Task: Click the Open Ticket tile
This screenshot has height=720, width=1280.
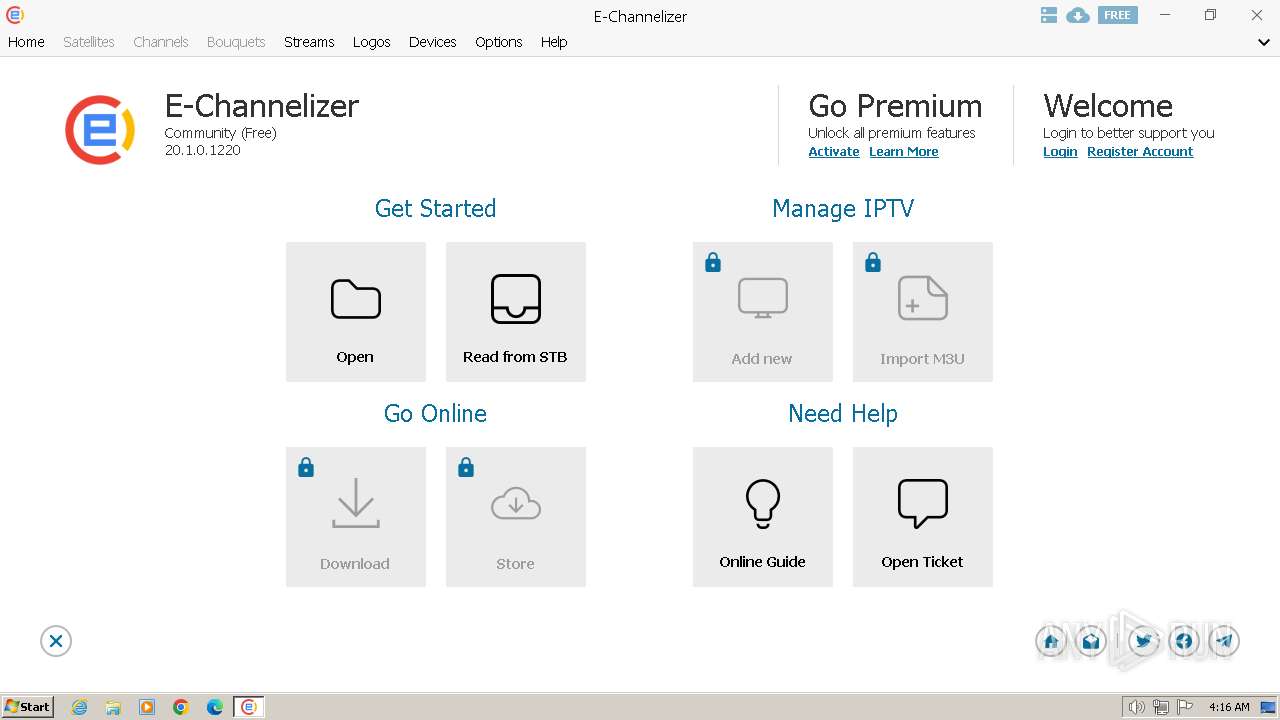Action: pos(923,517)
